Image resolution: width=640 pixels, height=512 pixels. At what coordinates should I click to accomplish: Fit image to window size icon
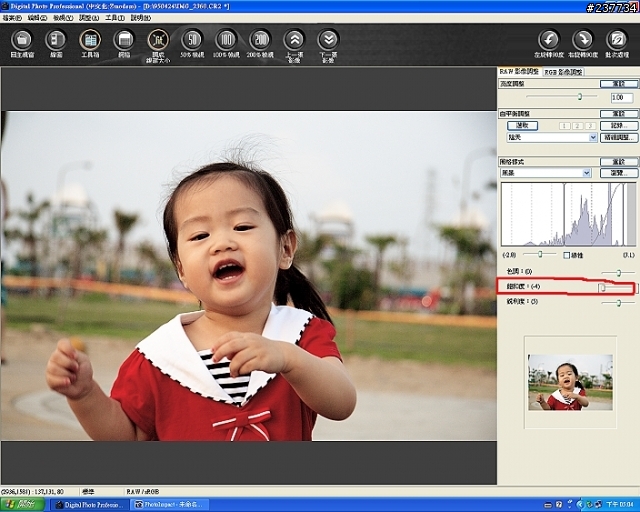pyautogui.click(x=158, y=40)
